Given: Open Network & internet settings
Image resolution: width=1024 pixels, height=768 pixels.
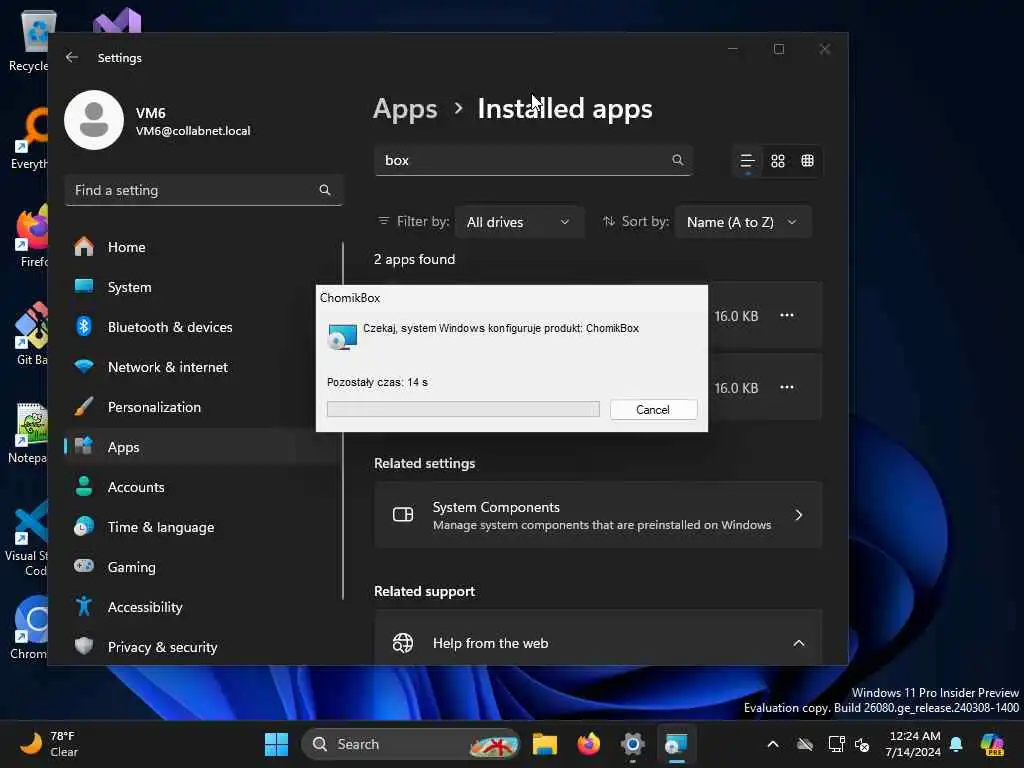Looking at the screenshot, I should pyautogui.click(x=202, y=367).
